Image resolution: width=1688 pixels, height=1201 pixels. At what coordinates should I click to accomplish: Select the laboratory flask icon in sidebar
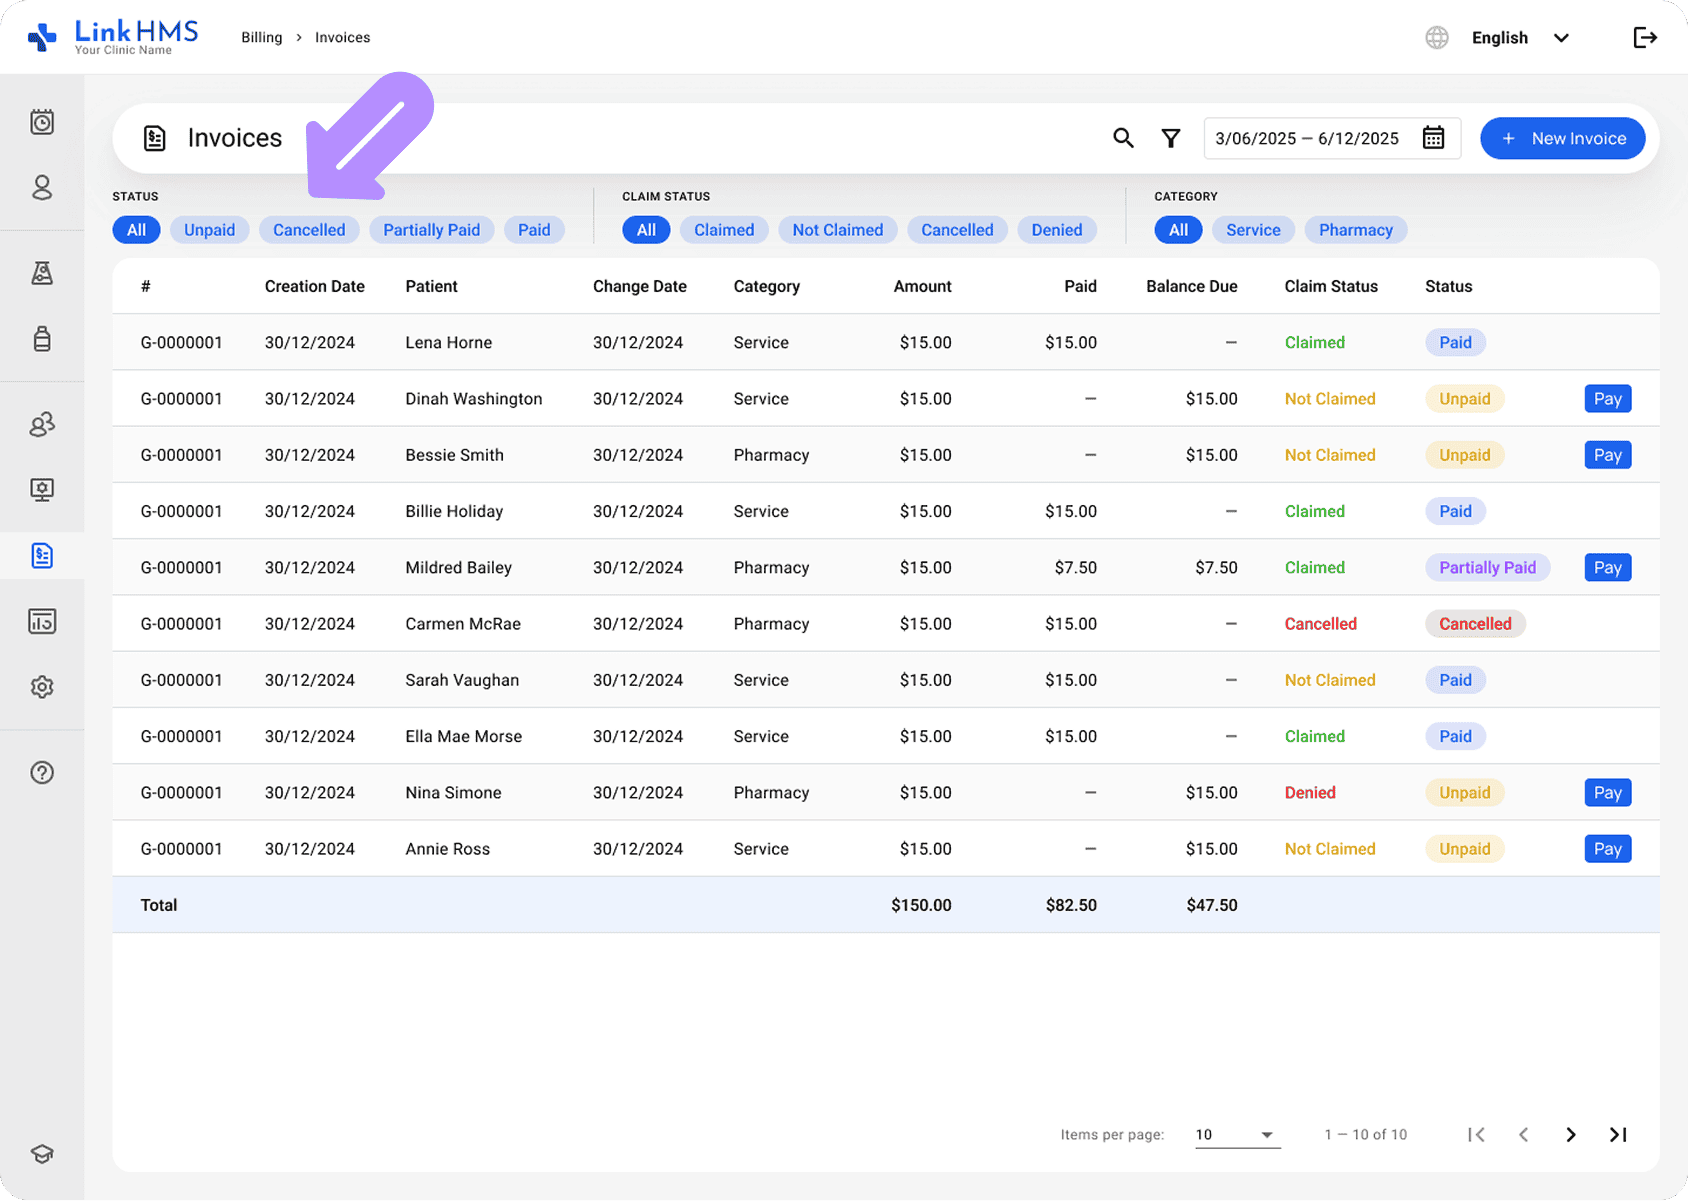click(x=42, y=273)
